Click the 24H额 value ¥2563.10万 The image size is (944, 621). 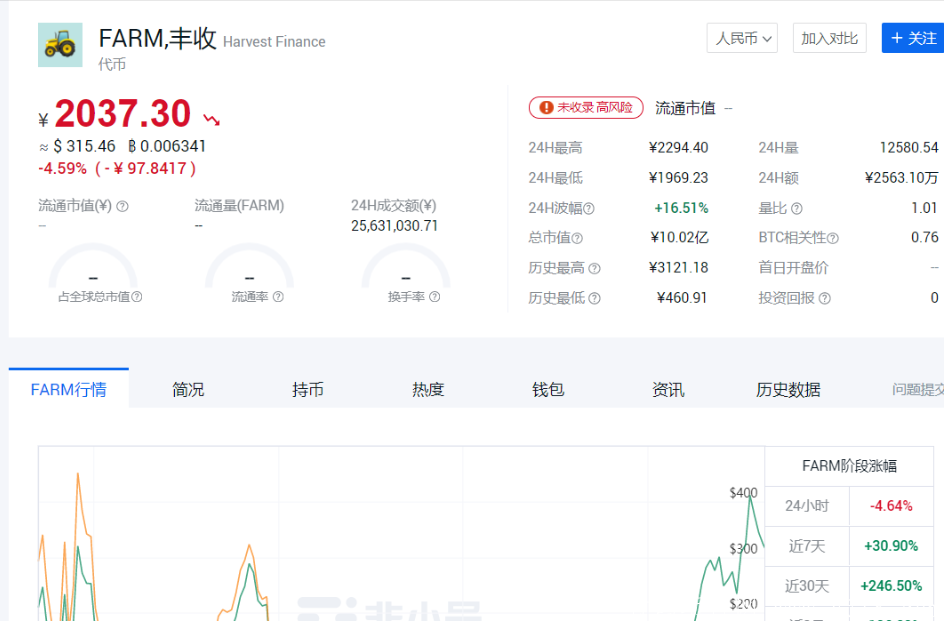tap(901, 178)
